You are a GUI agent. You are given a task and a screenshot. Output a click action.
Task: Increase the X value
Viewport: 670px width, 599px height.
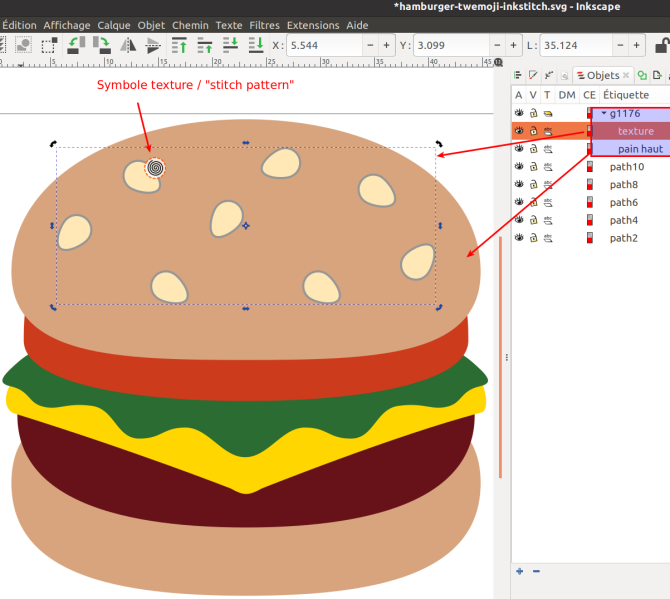pos(386,45)
